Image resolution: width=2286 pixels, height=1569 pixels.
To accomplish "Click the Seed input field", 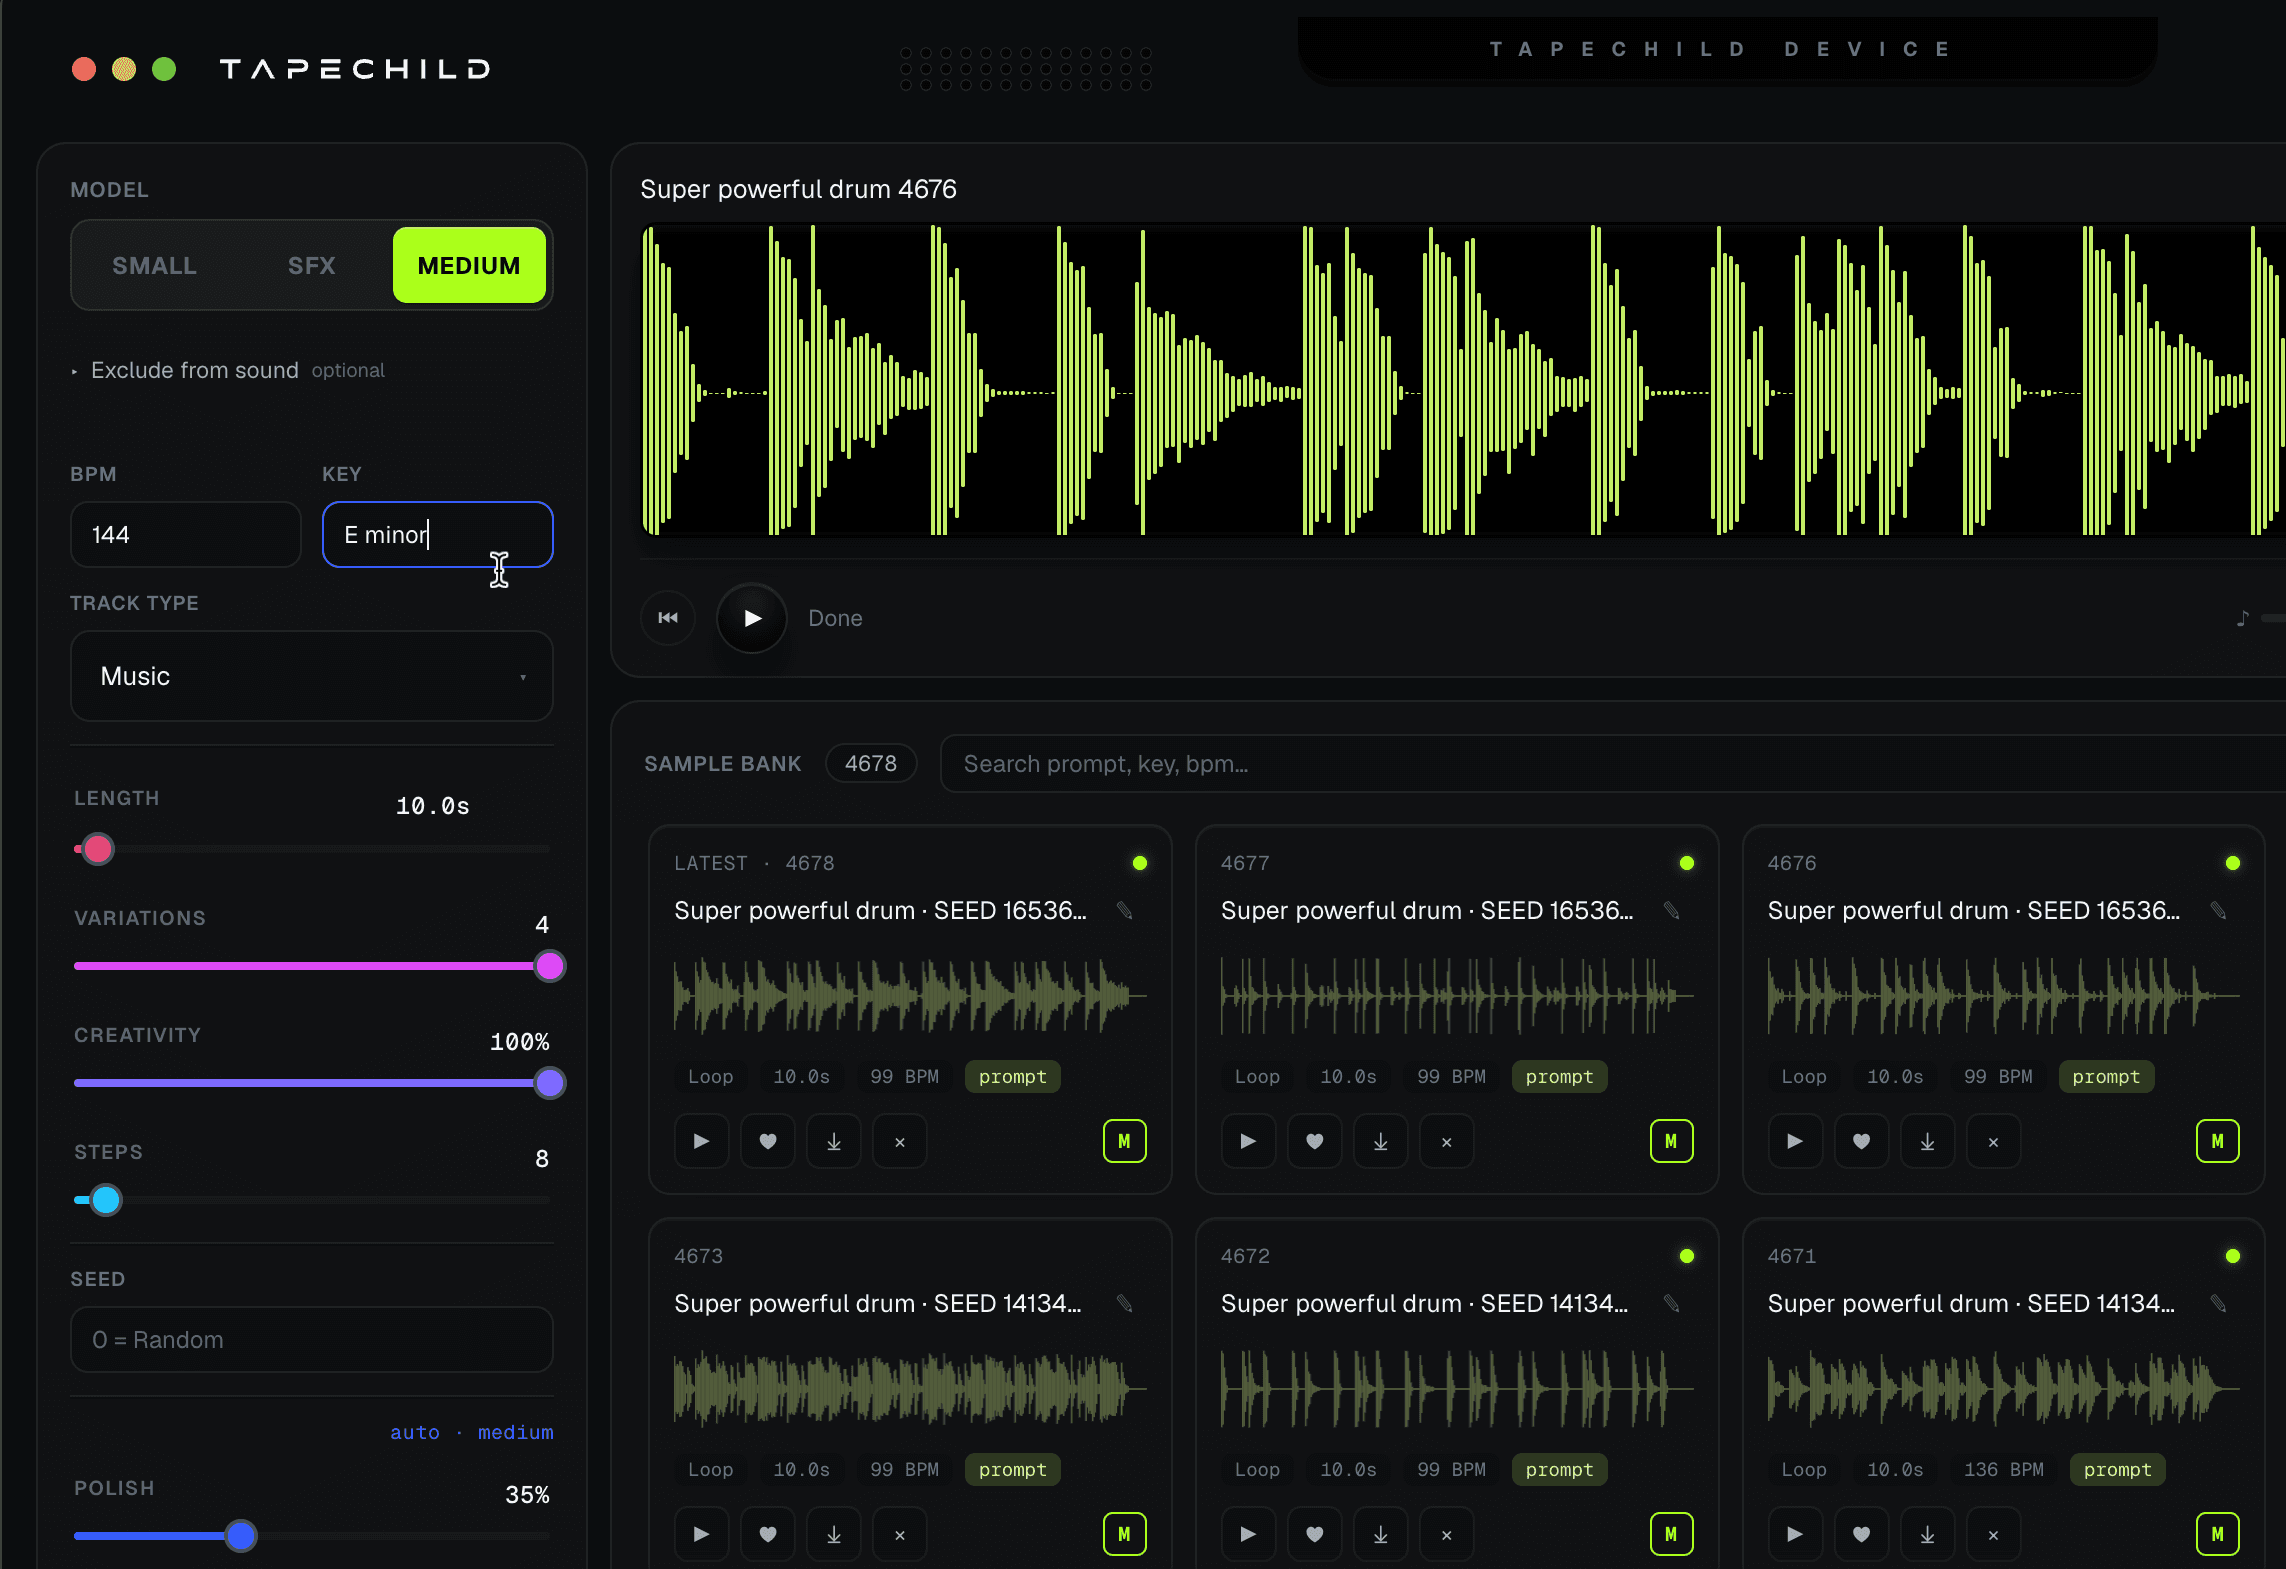I will point(311,1339).
